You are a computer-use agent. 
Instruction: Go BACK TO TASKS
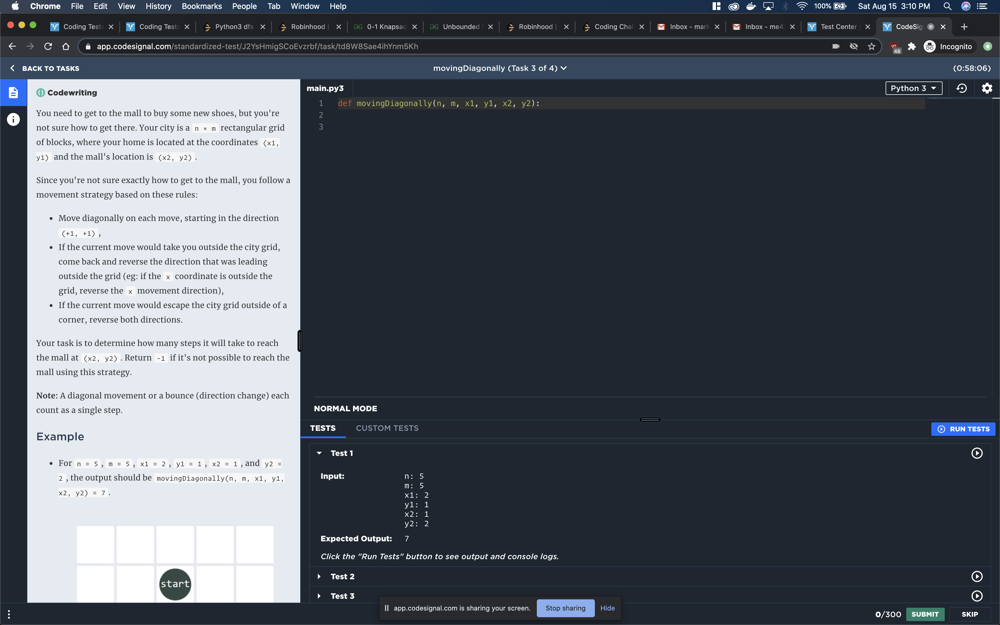tap(44, 68)
